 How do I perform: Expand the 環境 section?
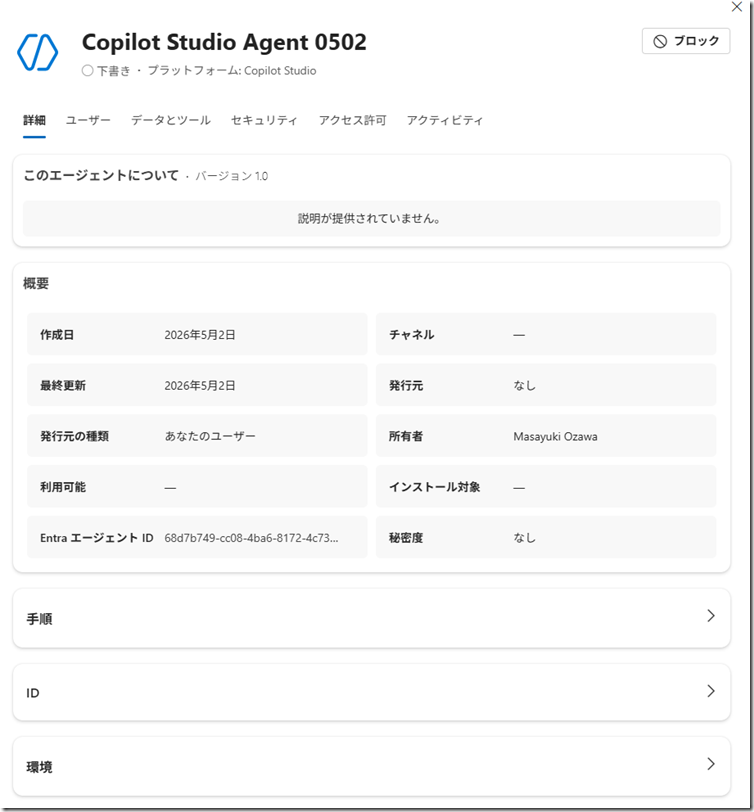[371, 766]
